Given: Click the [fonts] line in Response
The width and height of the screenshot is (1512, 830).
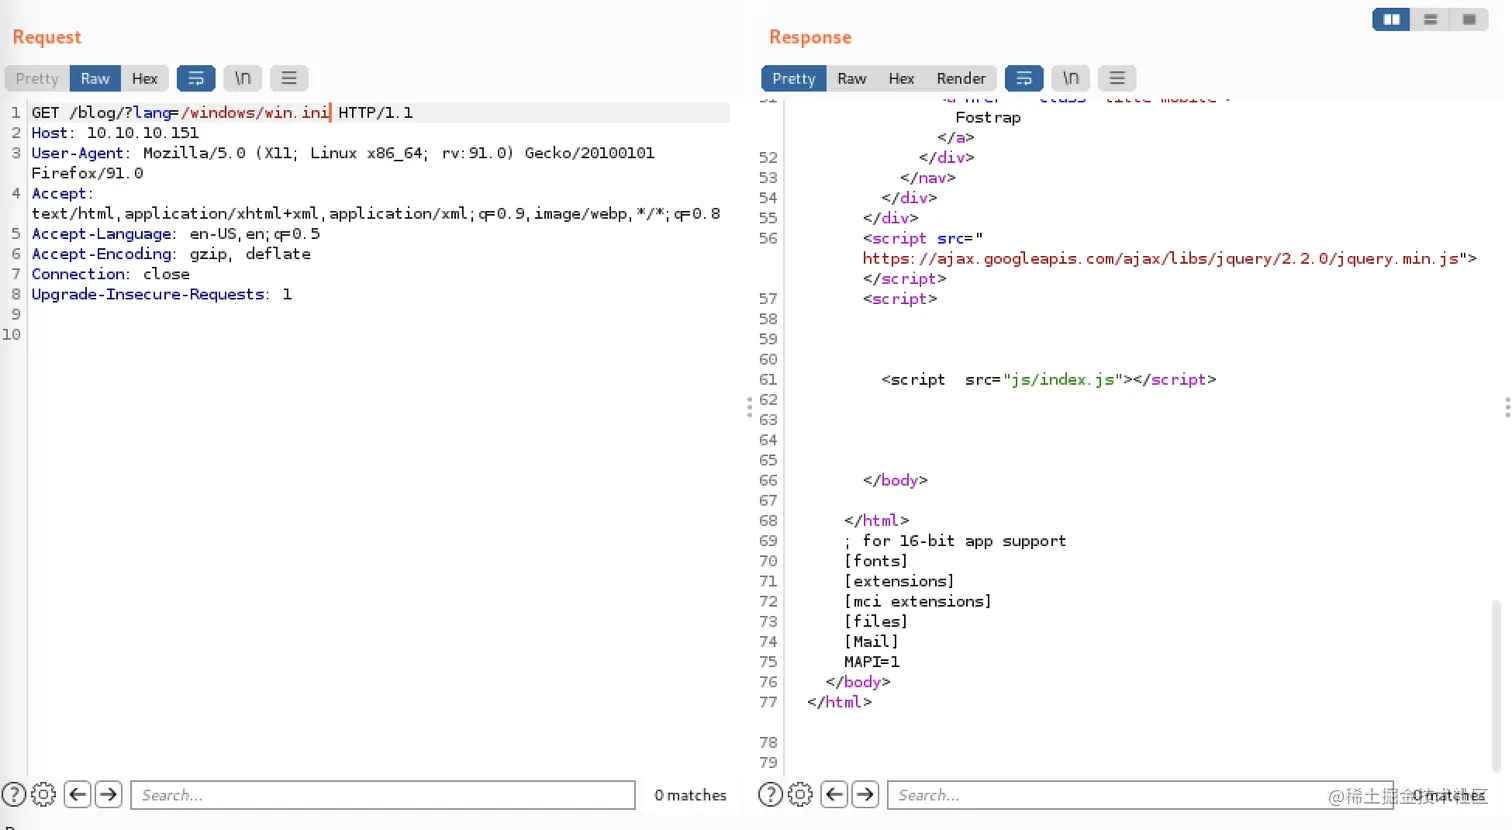Looking at the screenshot, I should [x=876, y=561].
